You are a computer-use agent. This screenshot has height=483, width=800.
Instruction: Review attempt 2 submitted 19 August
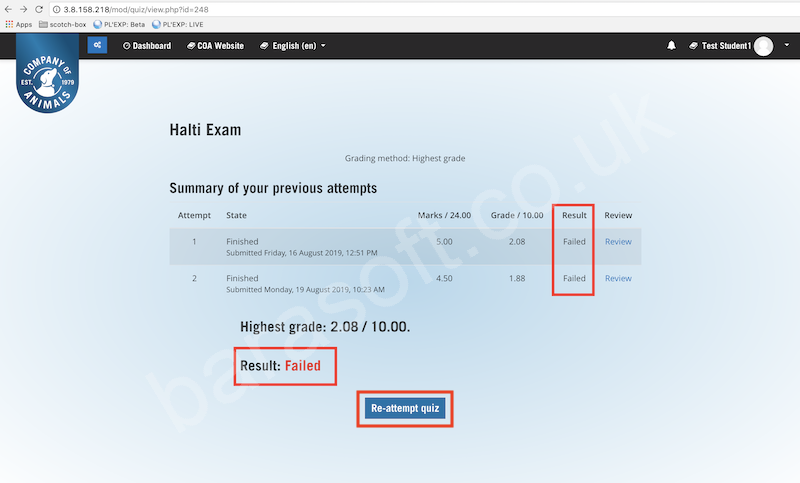(x=618, y=278)
